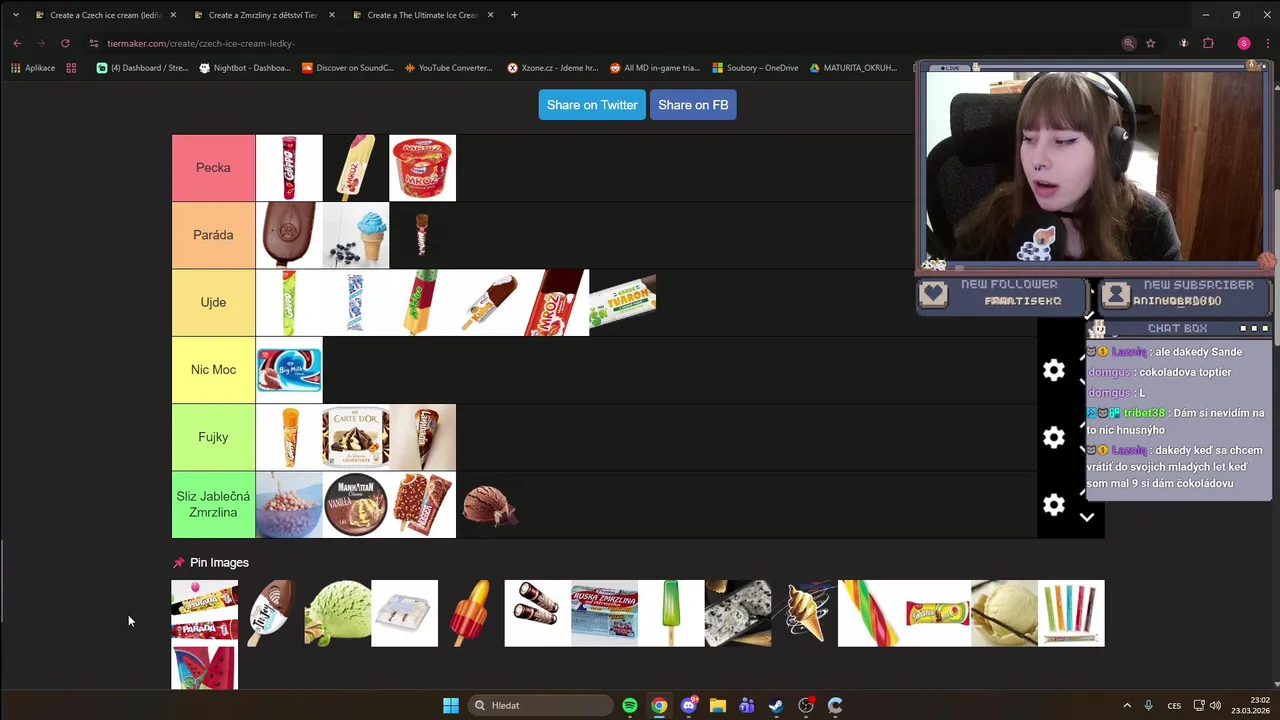Select the Carte d'Or tub in Fujky row

pos(356,437)
